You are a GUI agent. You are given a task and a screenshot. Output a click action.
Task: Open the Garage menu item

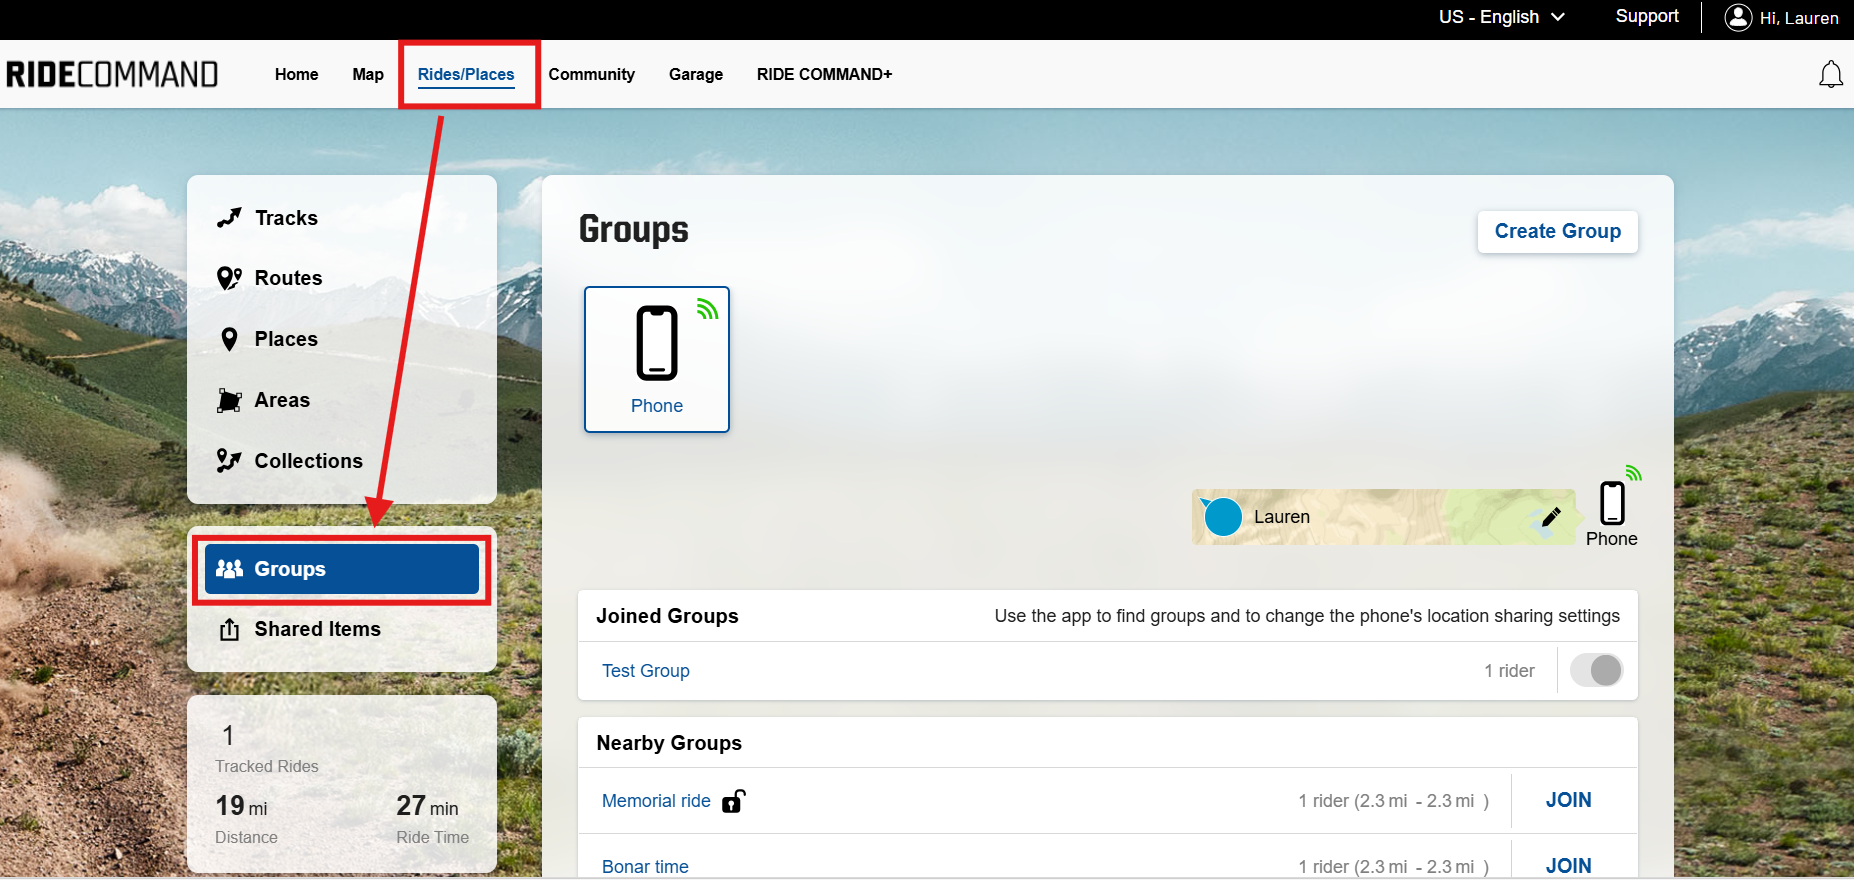696,74
